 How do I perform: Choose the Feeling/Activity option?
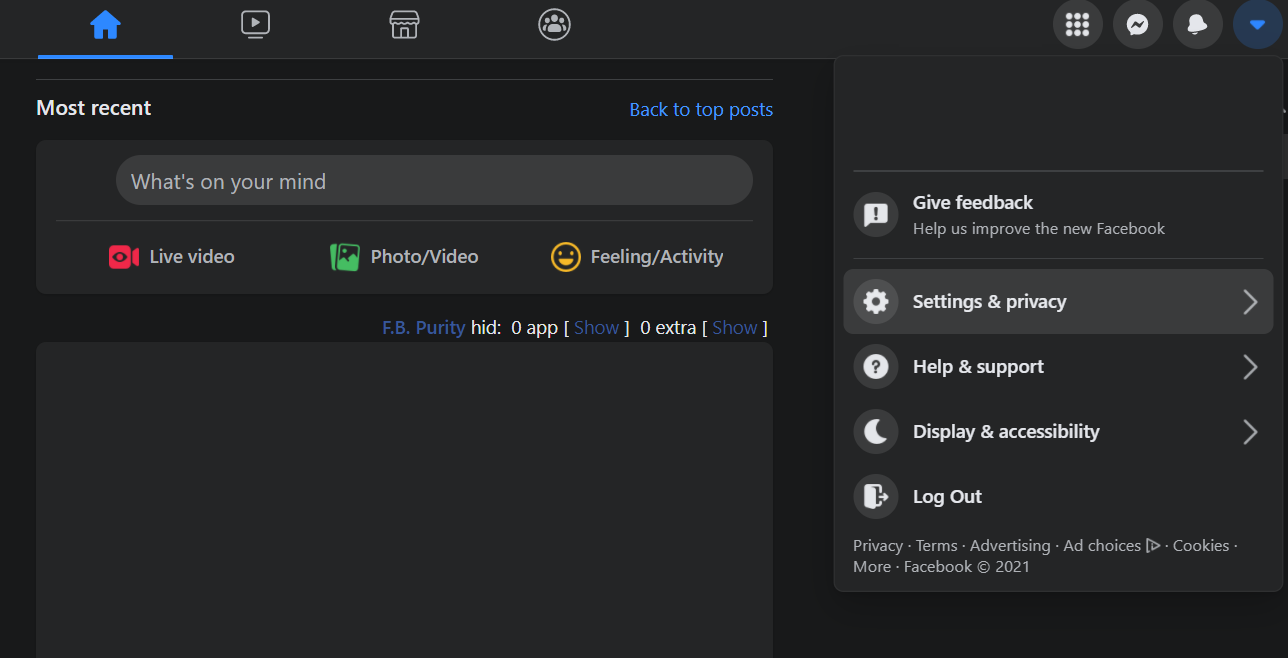tap(637, 257)
